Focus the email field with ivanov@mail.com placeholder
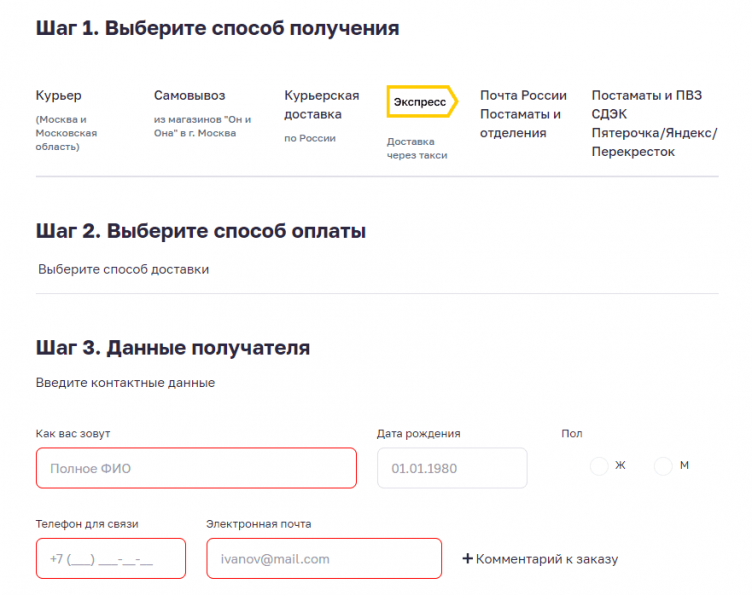This screenshot has height=595, width=752. [324, 559]
